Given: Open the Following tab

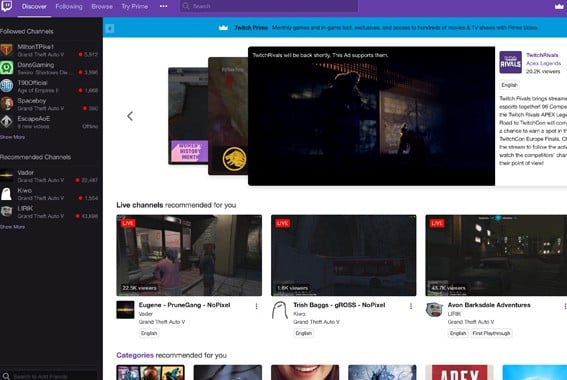Looking at the screenshot, I should pyautogui.click(x=69, y=7).
